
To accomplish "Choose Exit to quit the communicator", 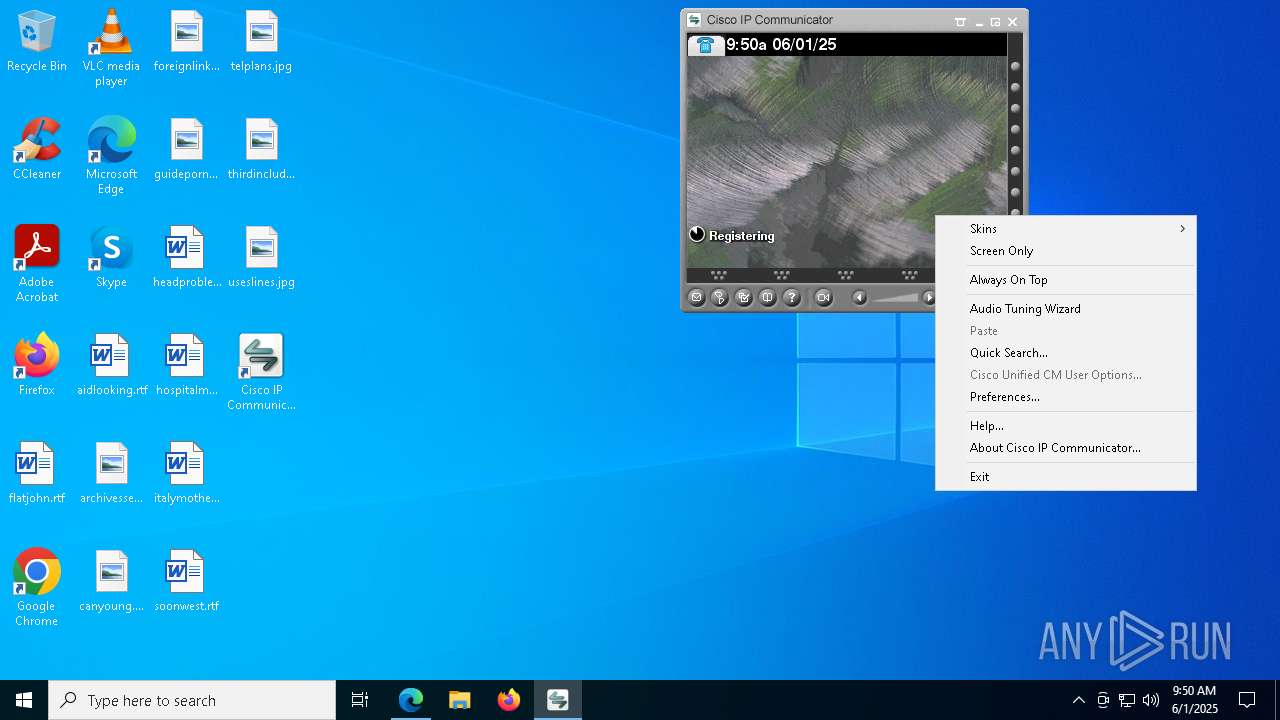I will [1066, 477].
